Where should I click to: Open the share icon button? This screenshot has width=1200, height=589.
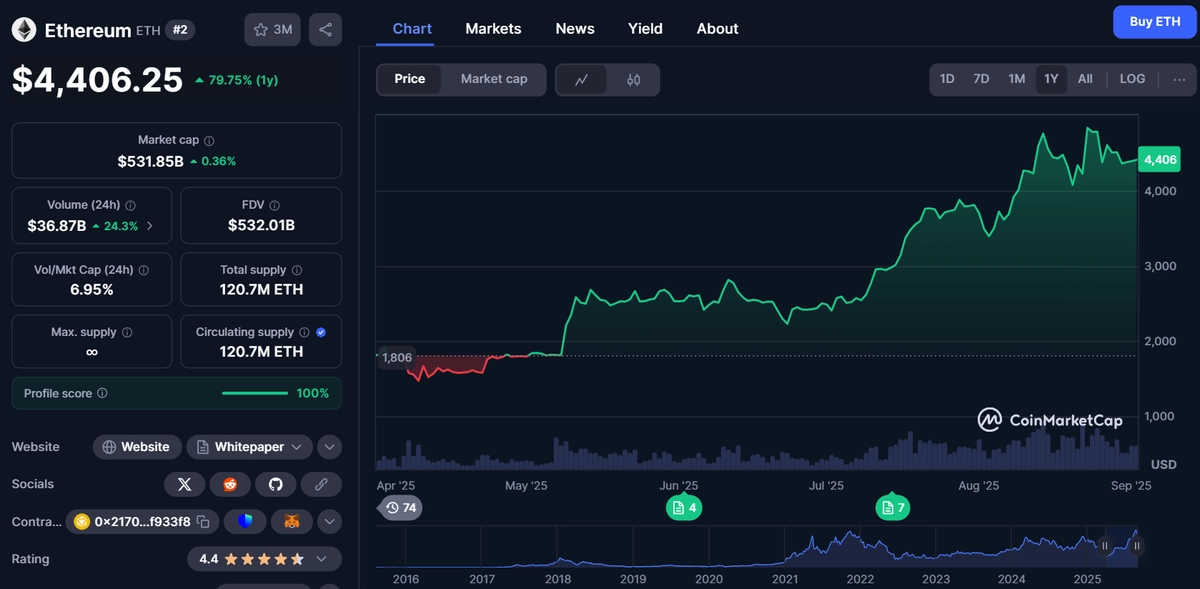click(x=325, y=30)
